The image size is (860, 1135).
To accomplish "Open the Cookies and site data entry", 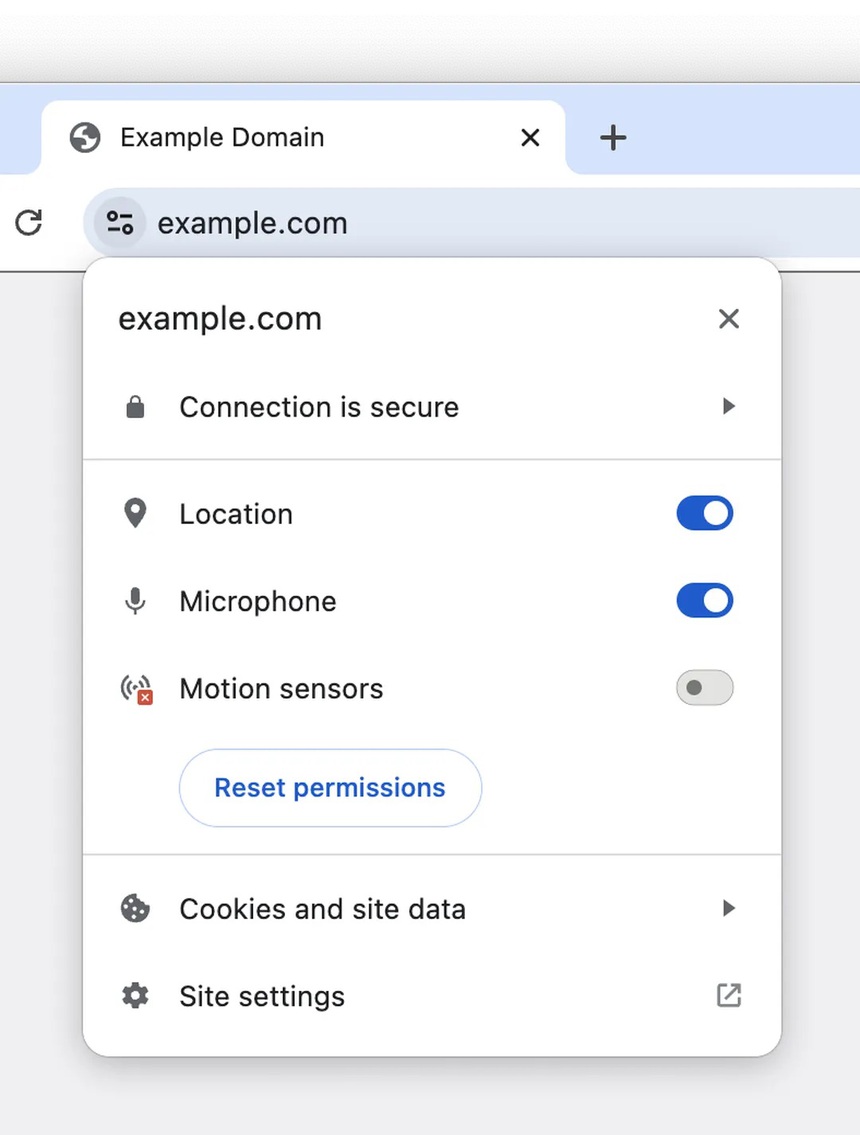I will point(322,908).
